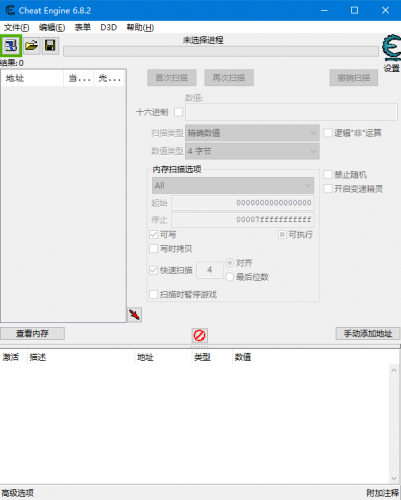This screenshot has height=500, width=401.
Task: Toggle the 十六进制 checkbox
Action: [x=179, y=112]
